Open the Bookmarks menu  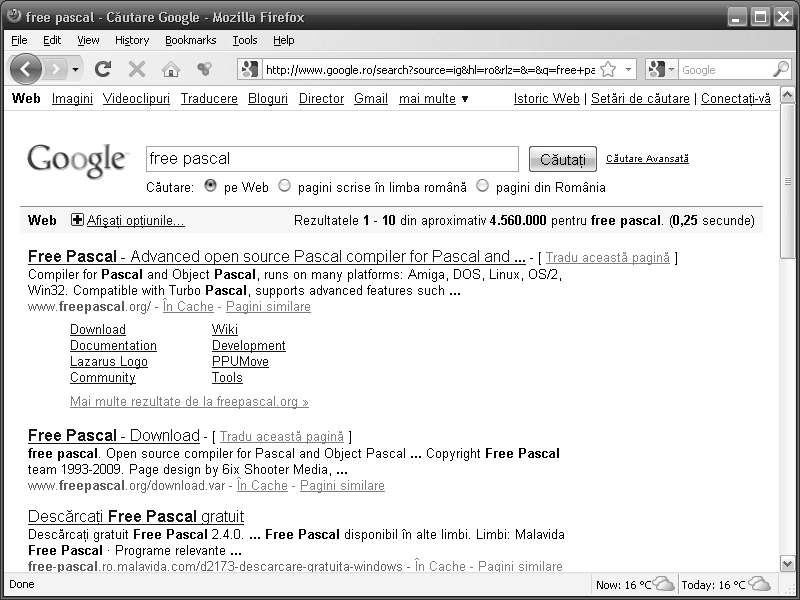pyautogui.click(x=190, y=40)
